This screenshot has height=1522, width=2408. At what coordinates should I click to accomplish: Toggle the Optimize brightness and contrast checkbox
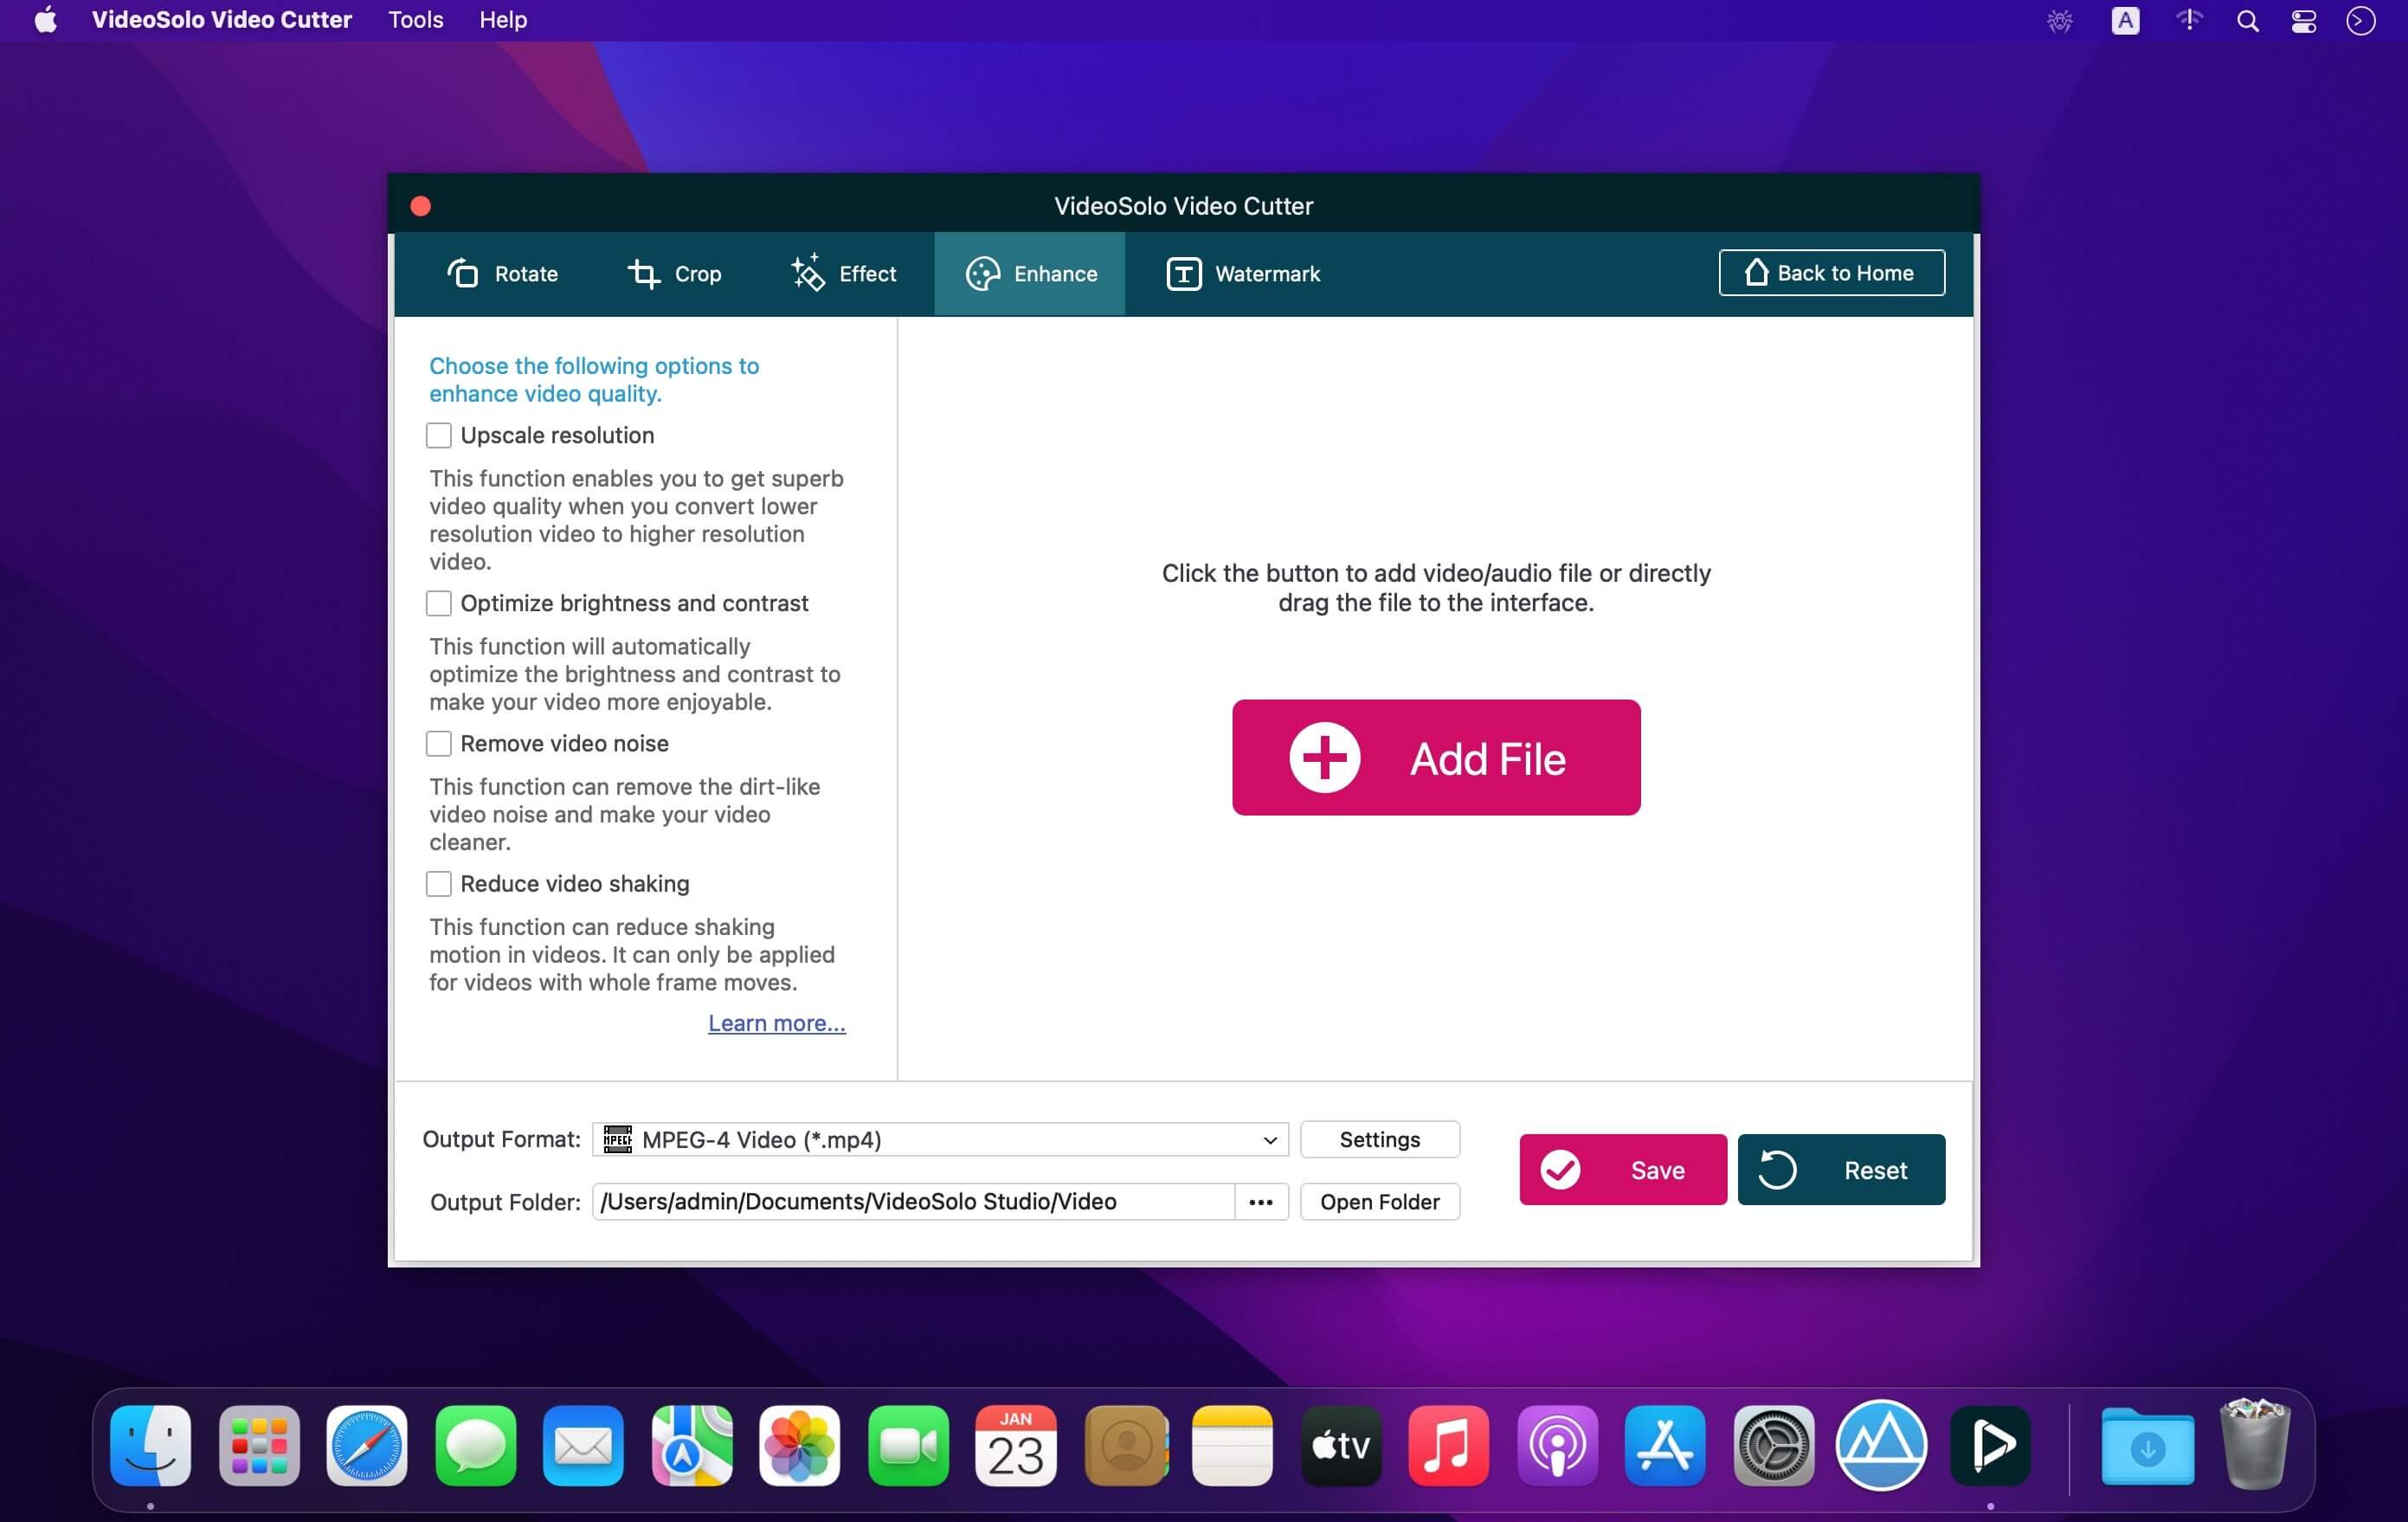pos(438,602)
